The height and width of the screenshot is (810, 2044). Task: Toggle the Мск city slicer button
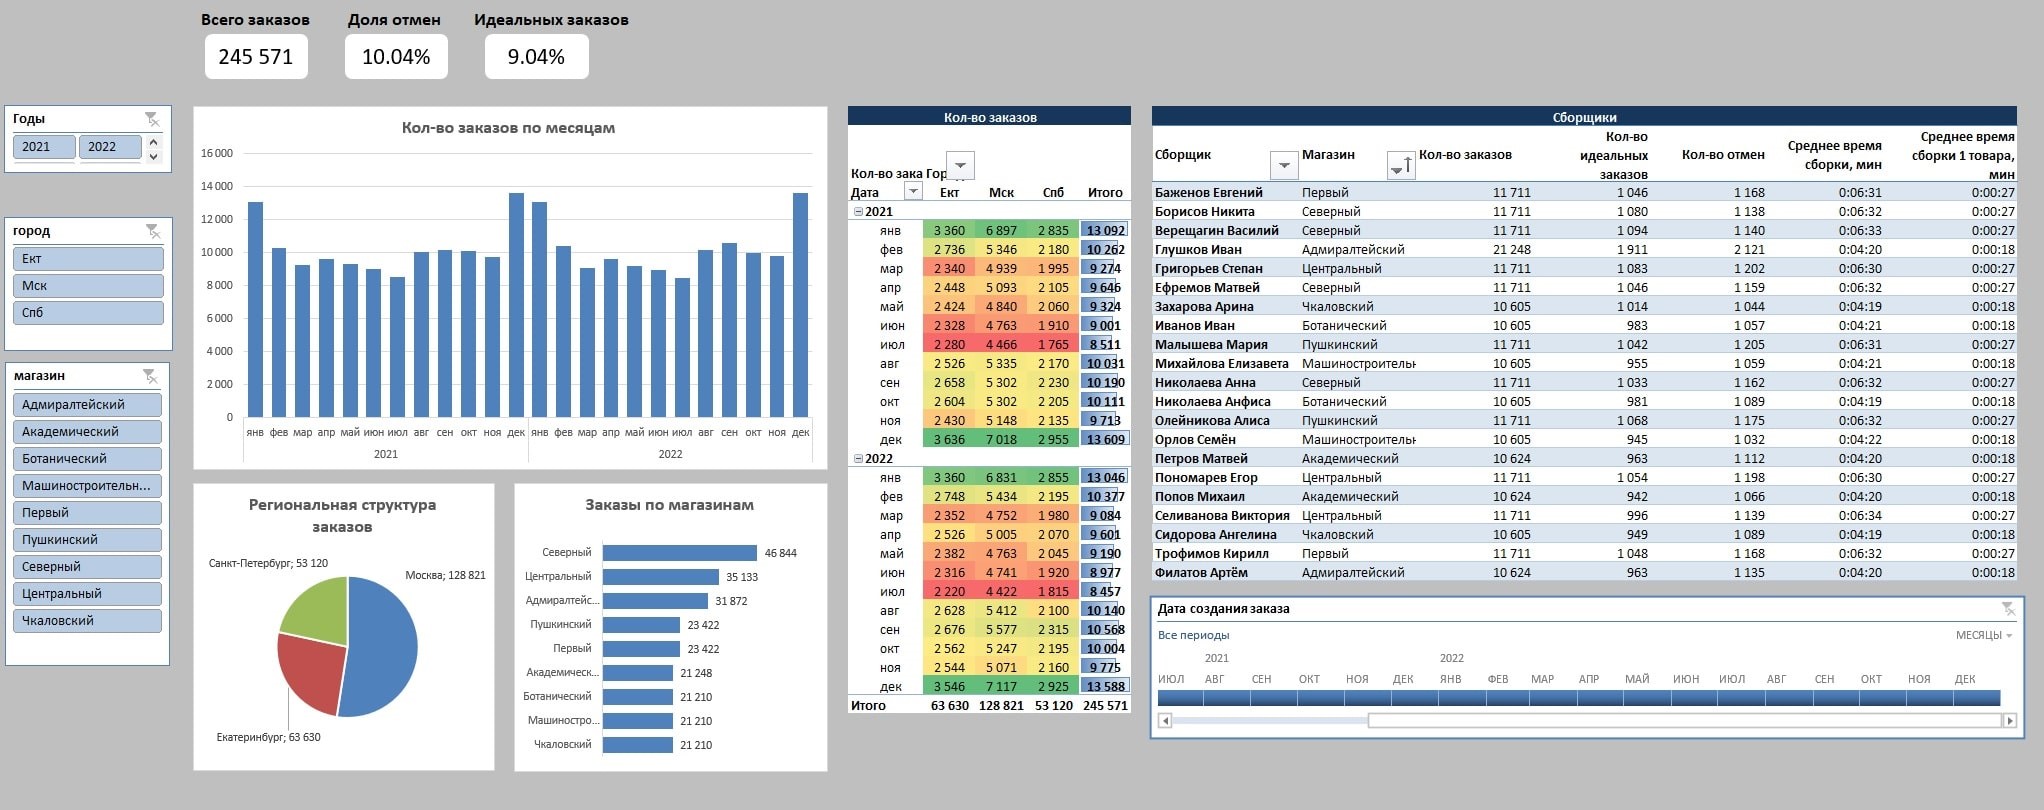[x=88, y=286]
